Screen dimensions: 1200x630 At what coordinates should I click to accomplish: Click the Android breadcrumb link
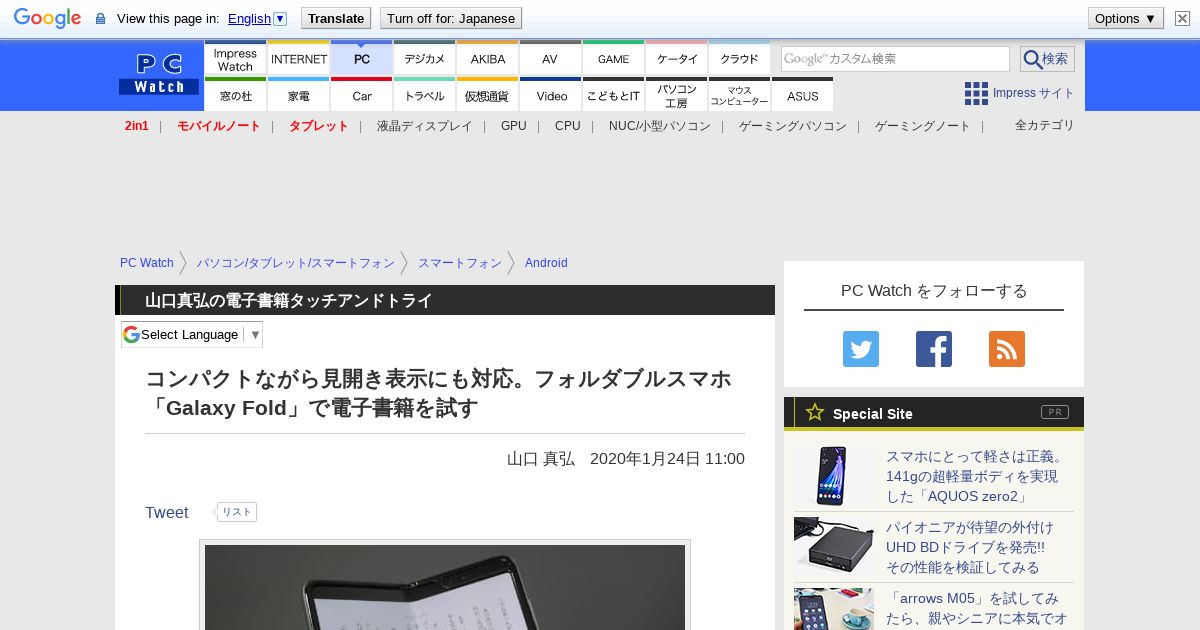tap(546, 263)
